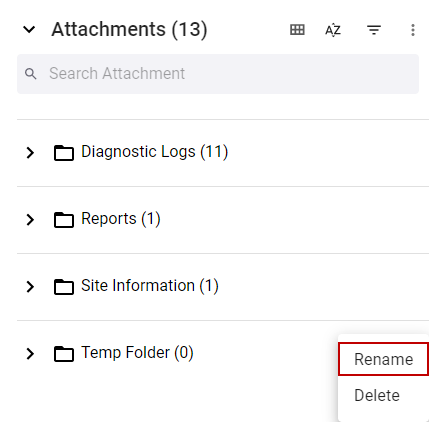Select the Diagnostic Logs (11) label

155,152
